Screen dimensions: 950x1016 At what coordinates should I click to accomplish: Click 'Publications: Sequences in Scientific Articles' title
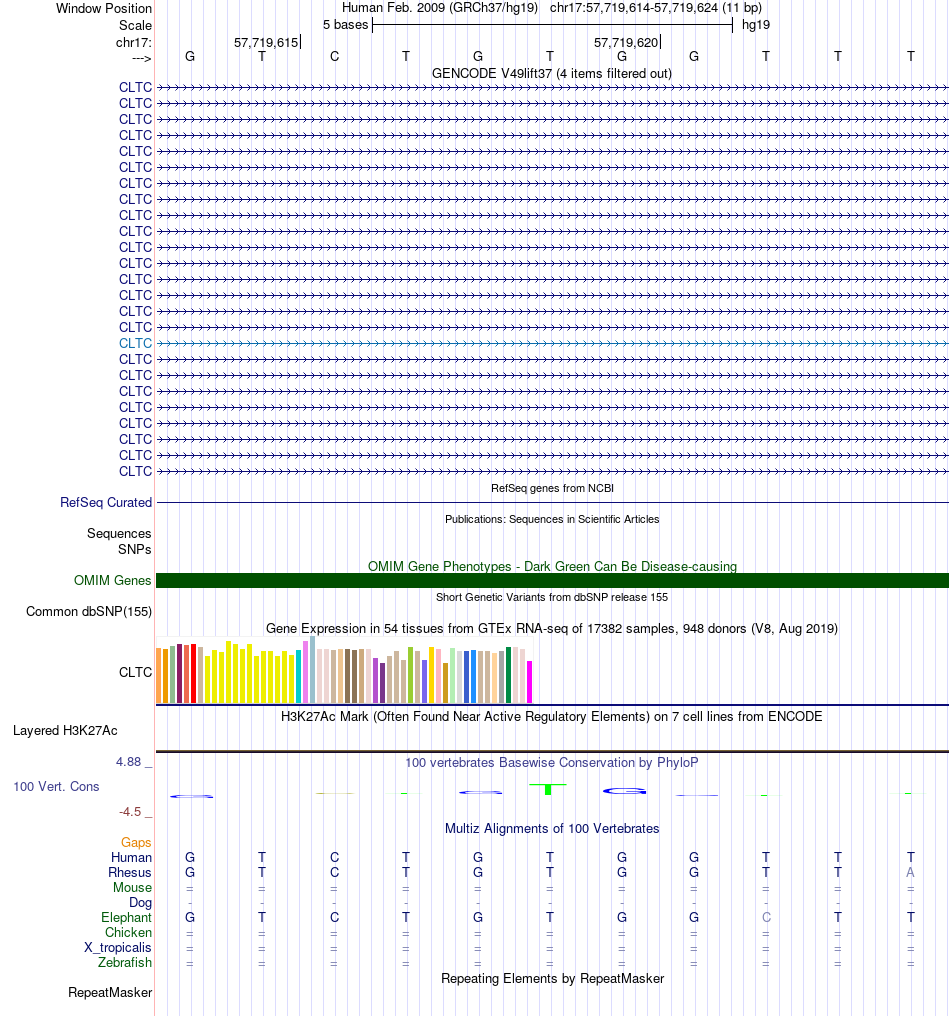pyautogui.click(x=552, y=519)
